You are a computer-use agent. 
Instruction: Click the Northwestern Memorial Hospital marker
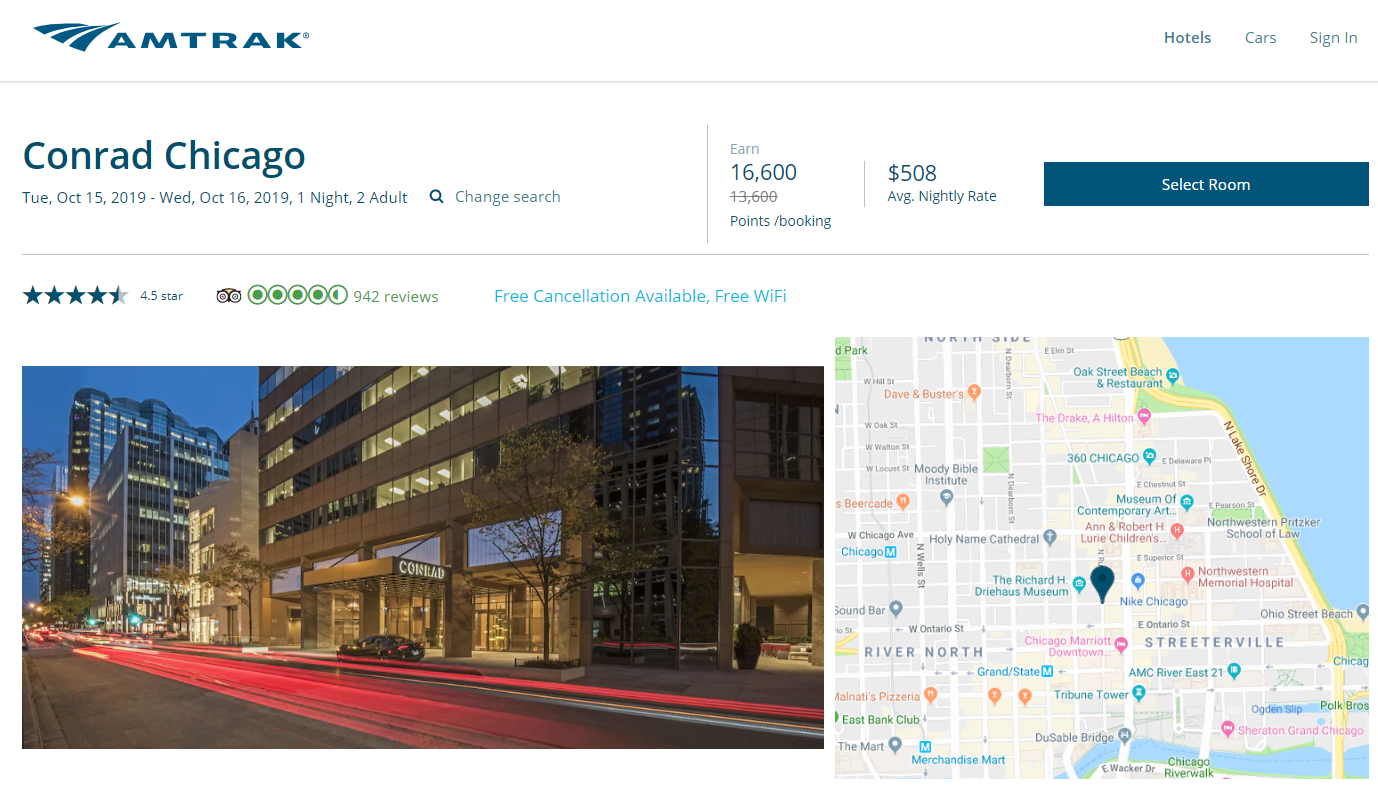[x=1187, y=574]
